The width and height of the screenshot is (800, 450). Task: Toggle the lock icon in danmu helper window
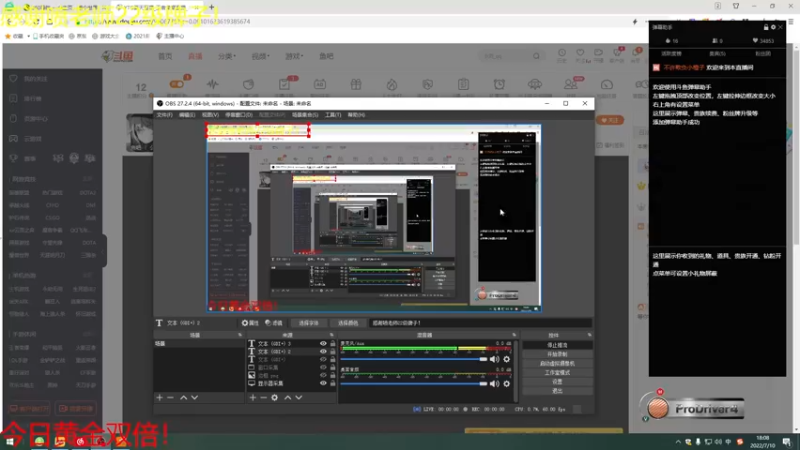(766, 27)
